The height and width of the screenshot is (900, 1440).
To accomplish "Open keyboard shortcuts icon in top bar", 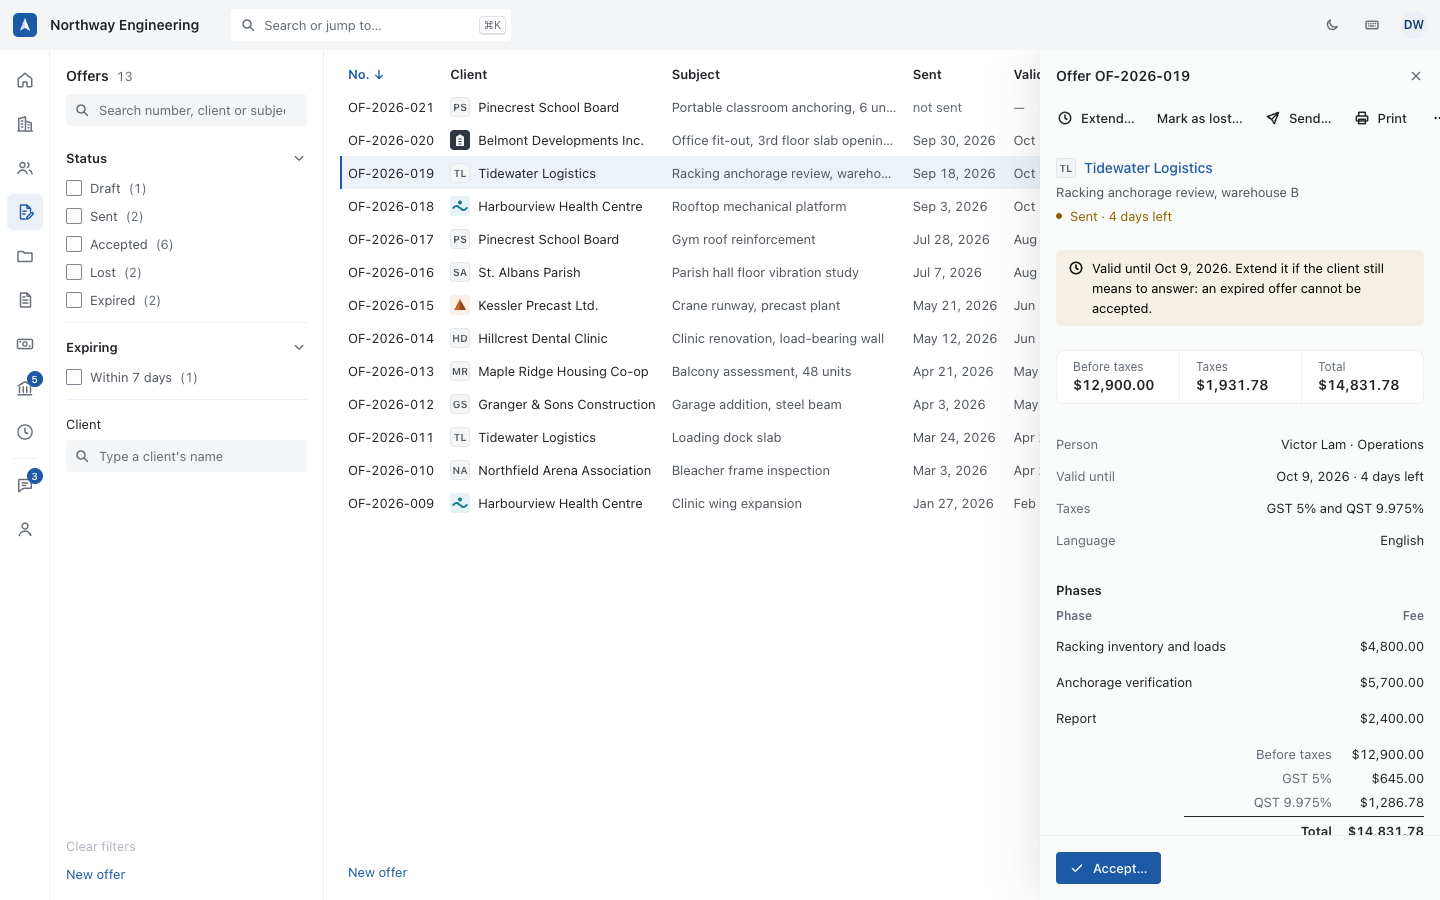I will tap(1372, 25).
